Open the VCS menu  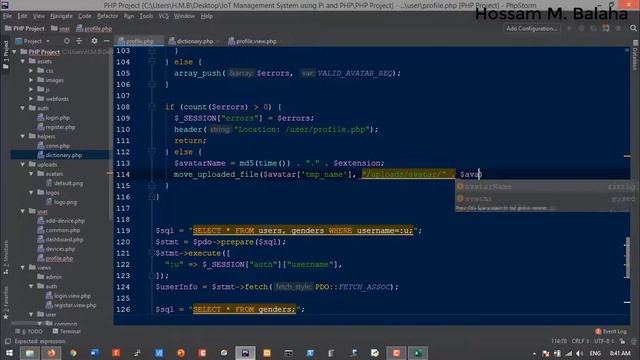(x=164, y=16)
